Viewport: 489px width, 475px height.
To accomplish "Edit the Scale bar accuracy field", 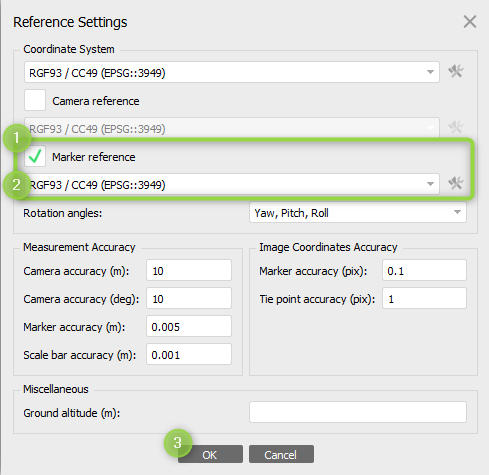I will (x=189, y=354).
